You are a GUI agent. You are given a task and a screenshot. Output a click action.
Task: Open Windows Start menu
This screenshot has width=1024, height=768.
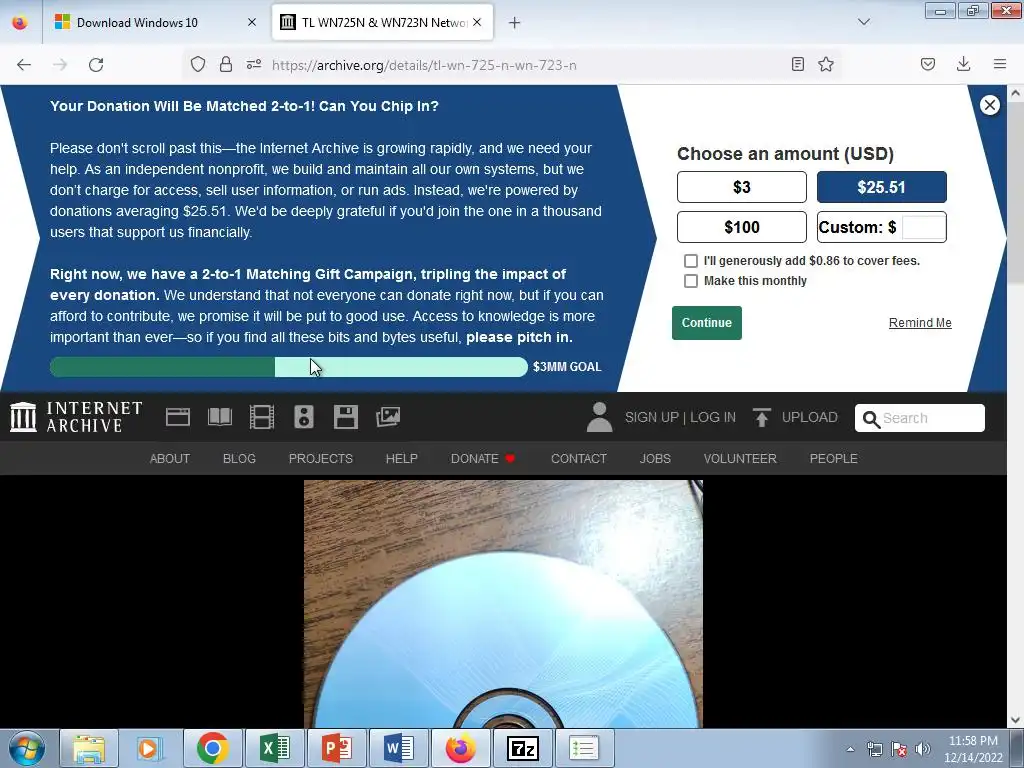(27, 748)
